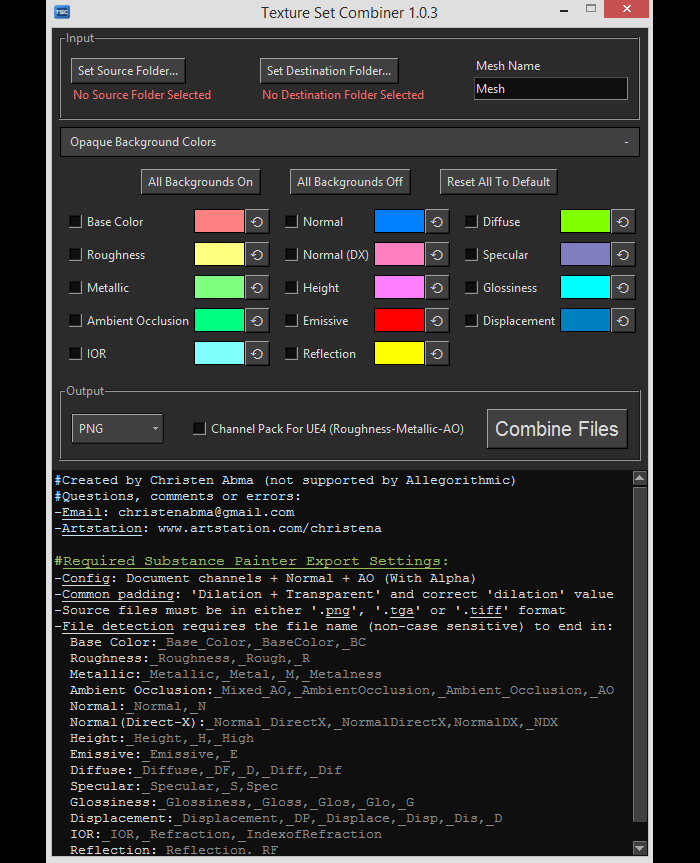The height and width of the screenshot is (863, 700).
Task: Reset the Reflection background color
Action: [x=437, y=354]
